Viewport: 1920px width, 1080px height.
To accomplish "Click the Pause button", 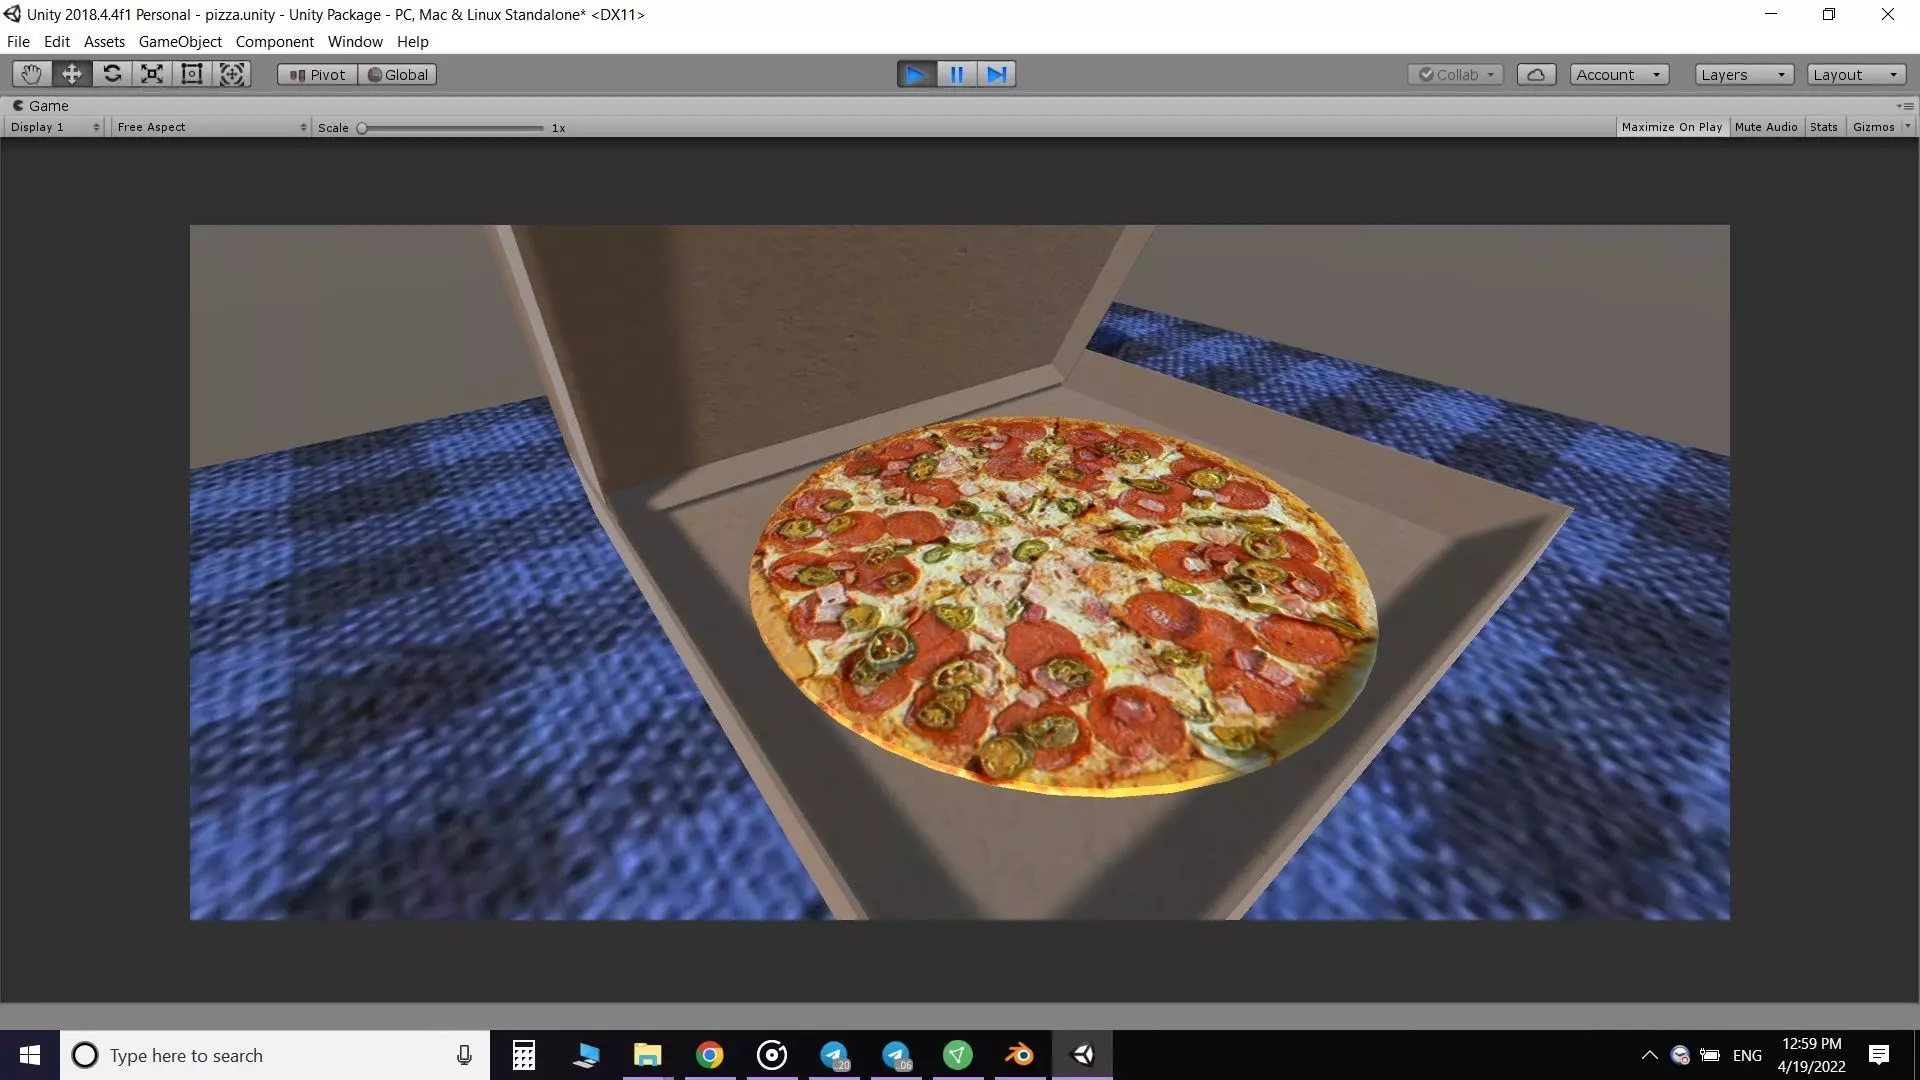I will point(956,74).
